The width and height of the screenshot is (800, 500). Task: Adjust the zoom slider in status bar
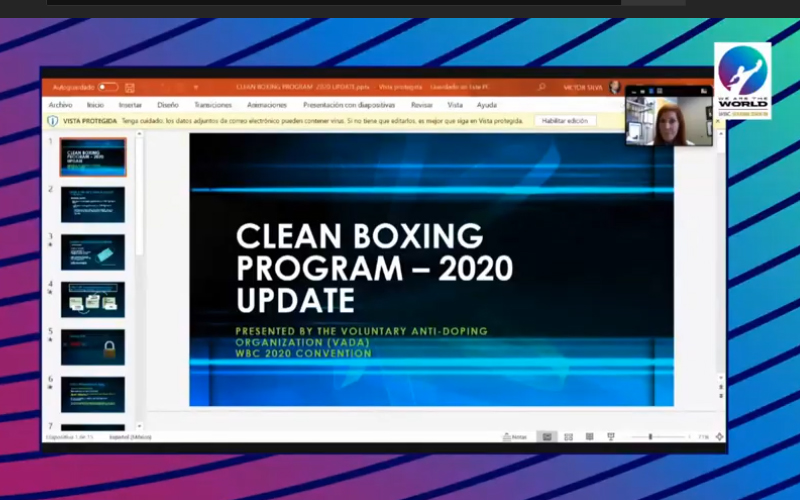point(651,437)
